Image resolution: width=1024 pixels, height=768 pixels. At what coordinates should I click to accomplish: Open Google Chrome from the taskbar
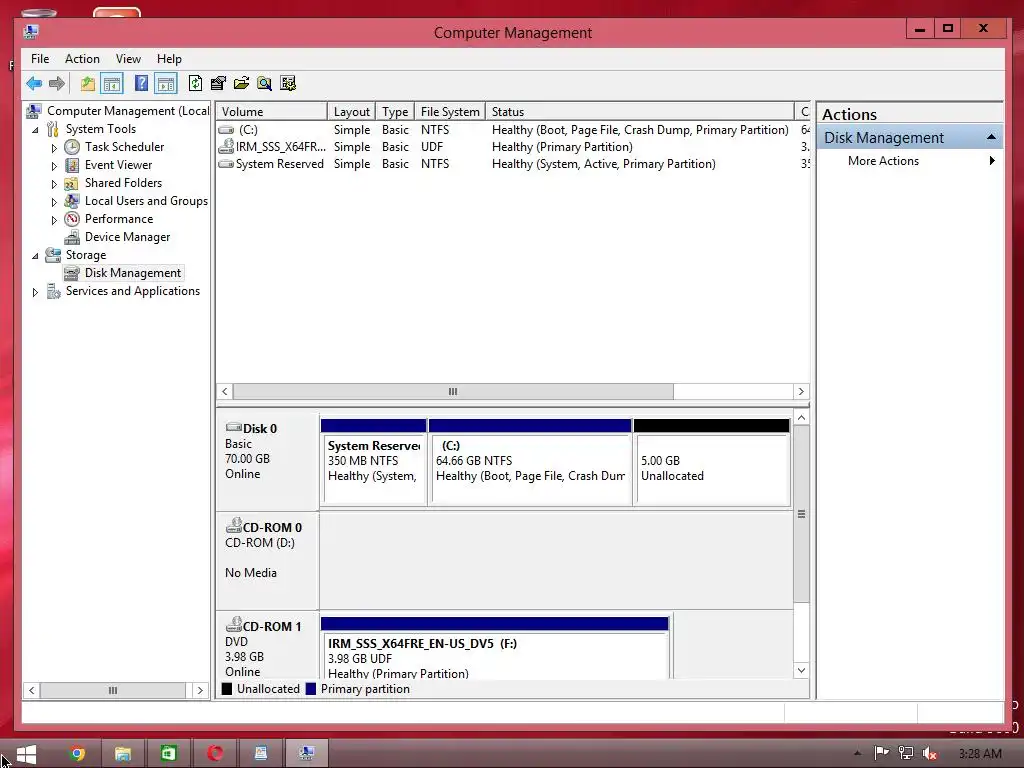pos(77,754)
